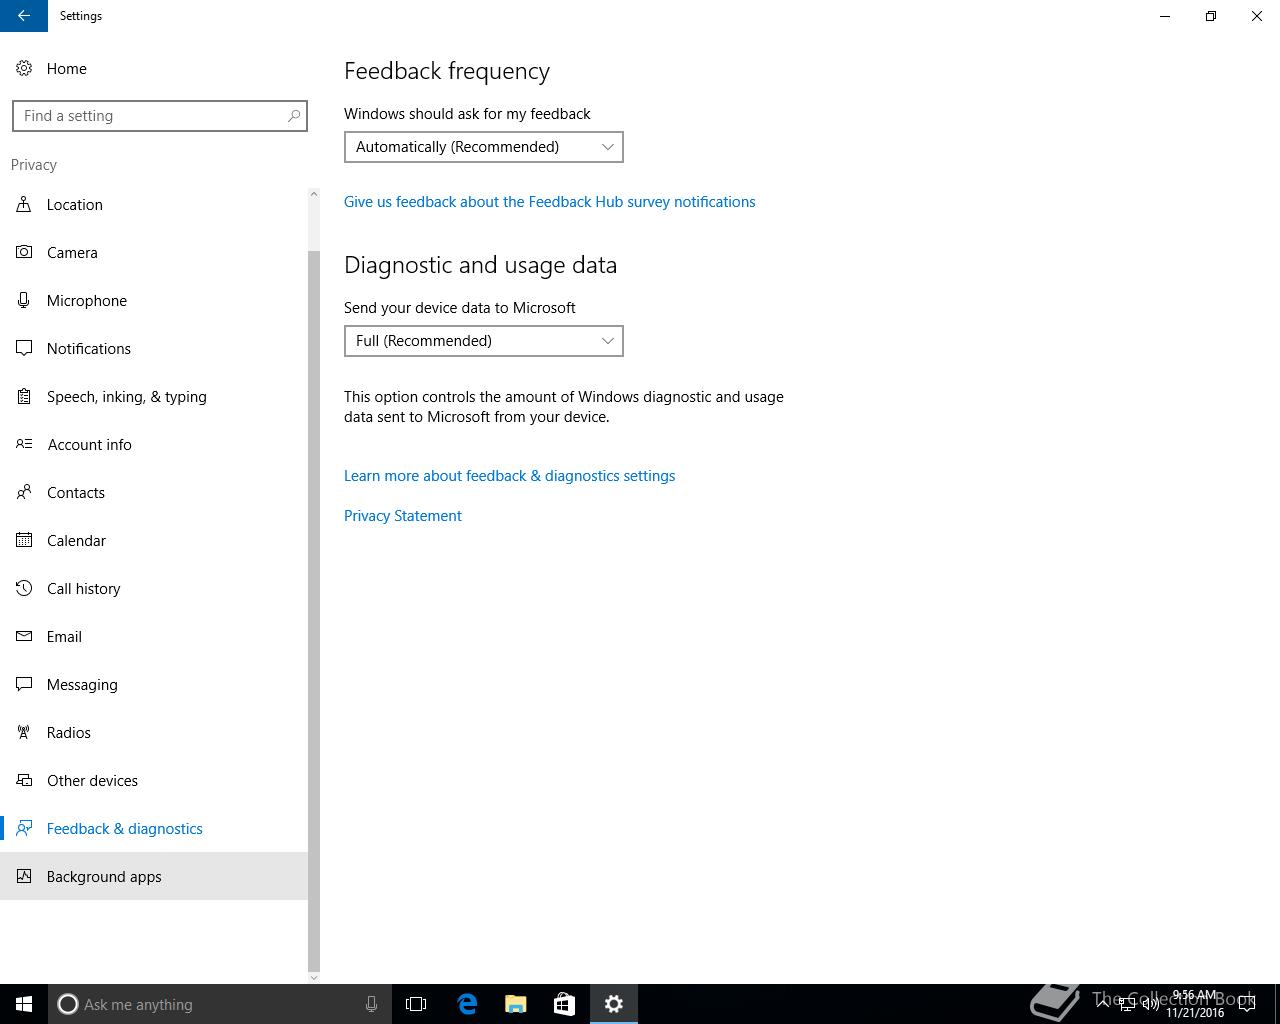
Task: Open the Location privacy page
Action: tap(154, 204)
